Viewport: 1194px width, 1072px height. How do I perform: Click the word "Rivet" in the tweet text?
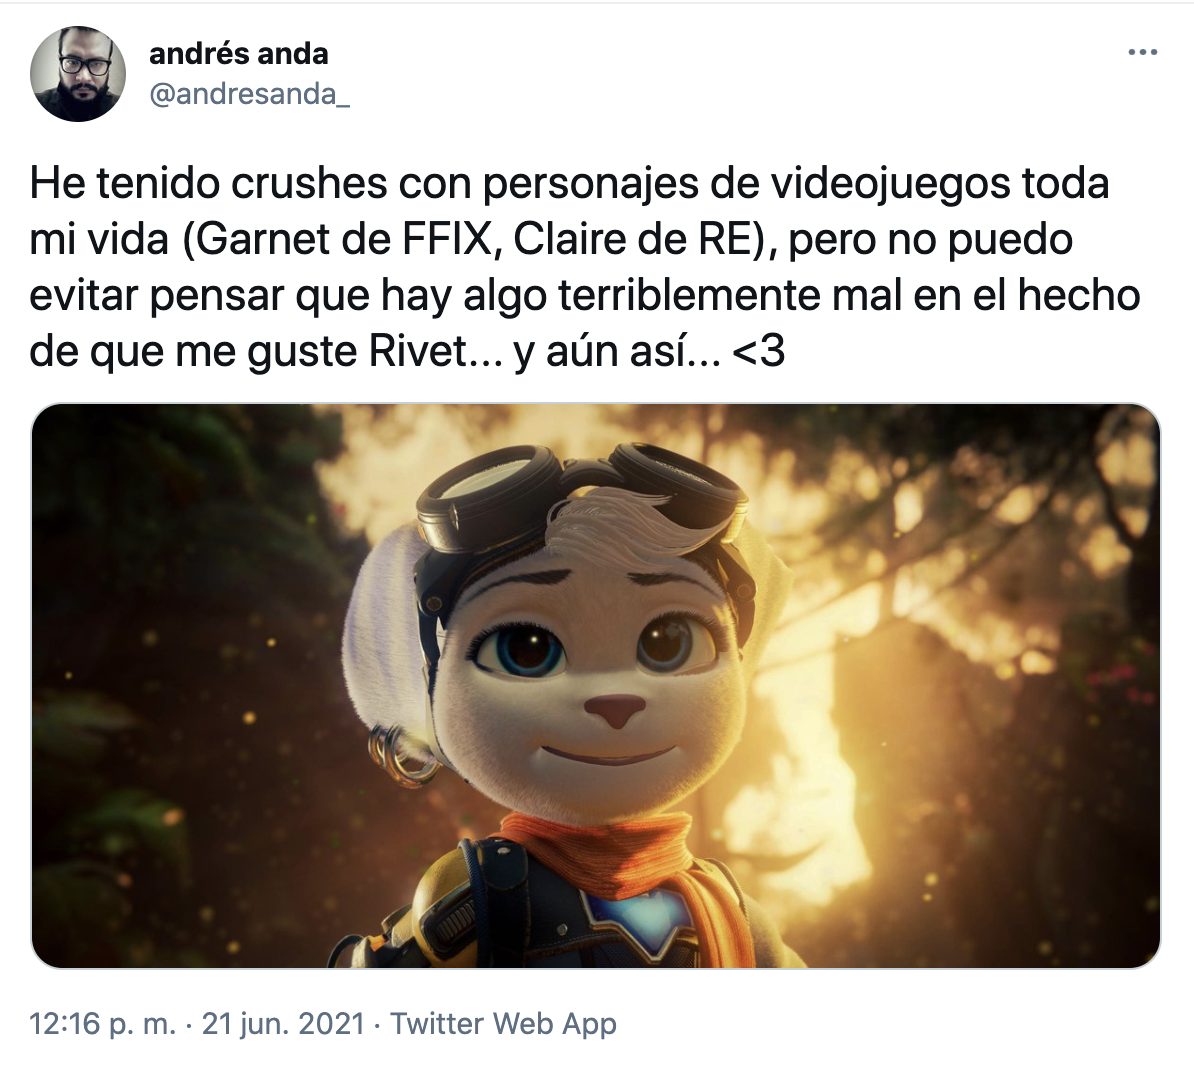[417, 352]
